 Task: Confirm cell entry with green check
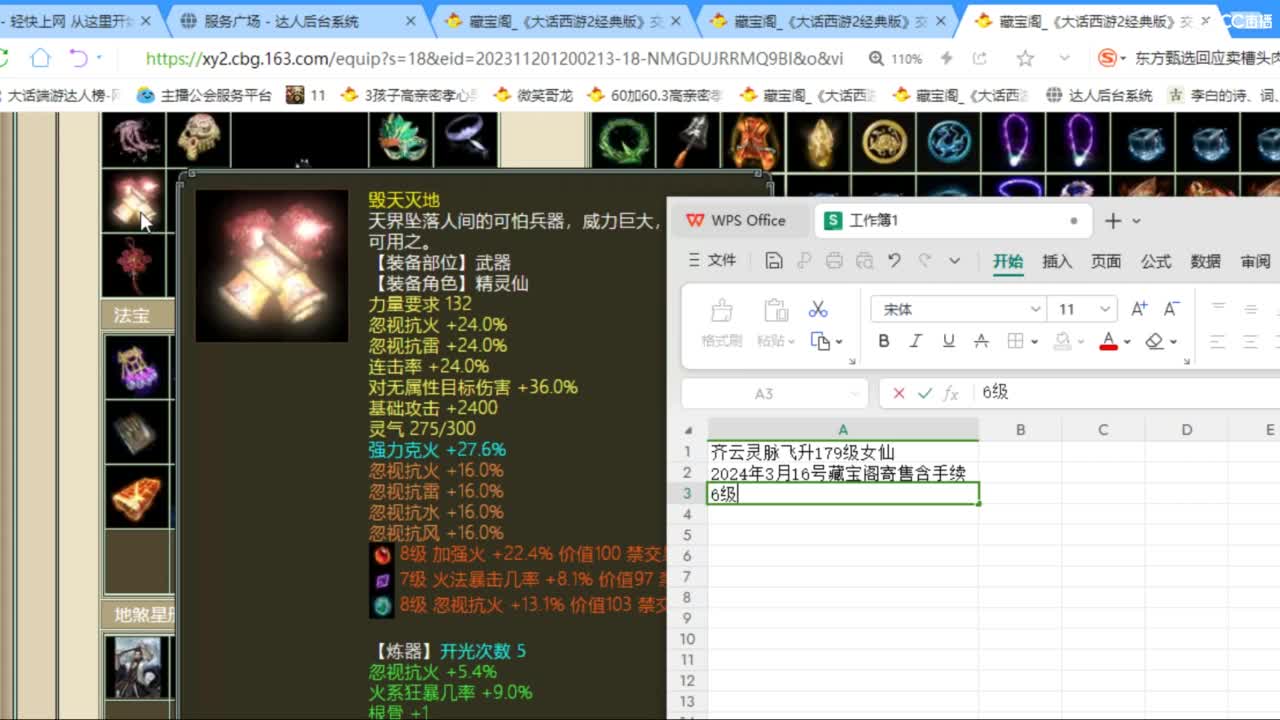[x=924, y=394]
